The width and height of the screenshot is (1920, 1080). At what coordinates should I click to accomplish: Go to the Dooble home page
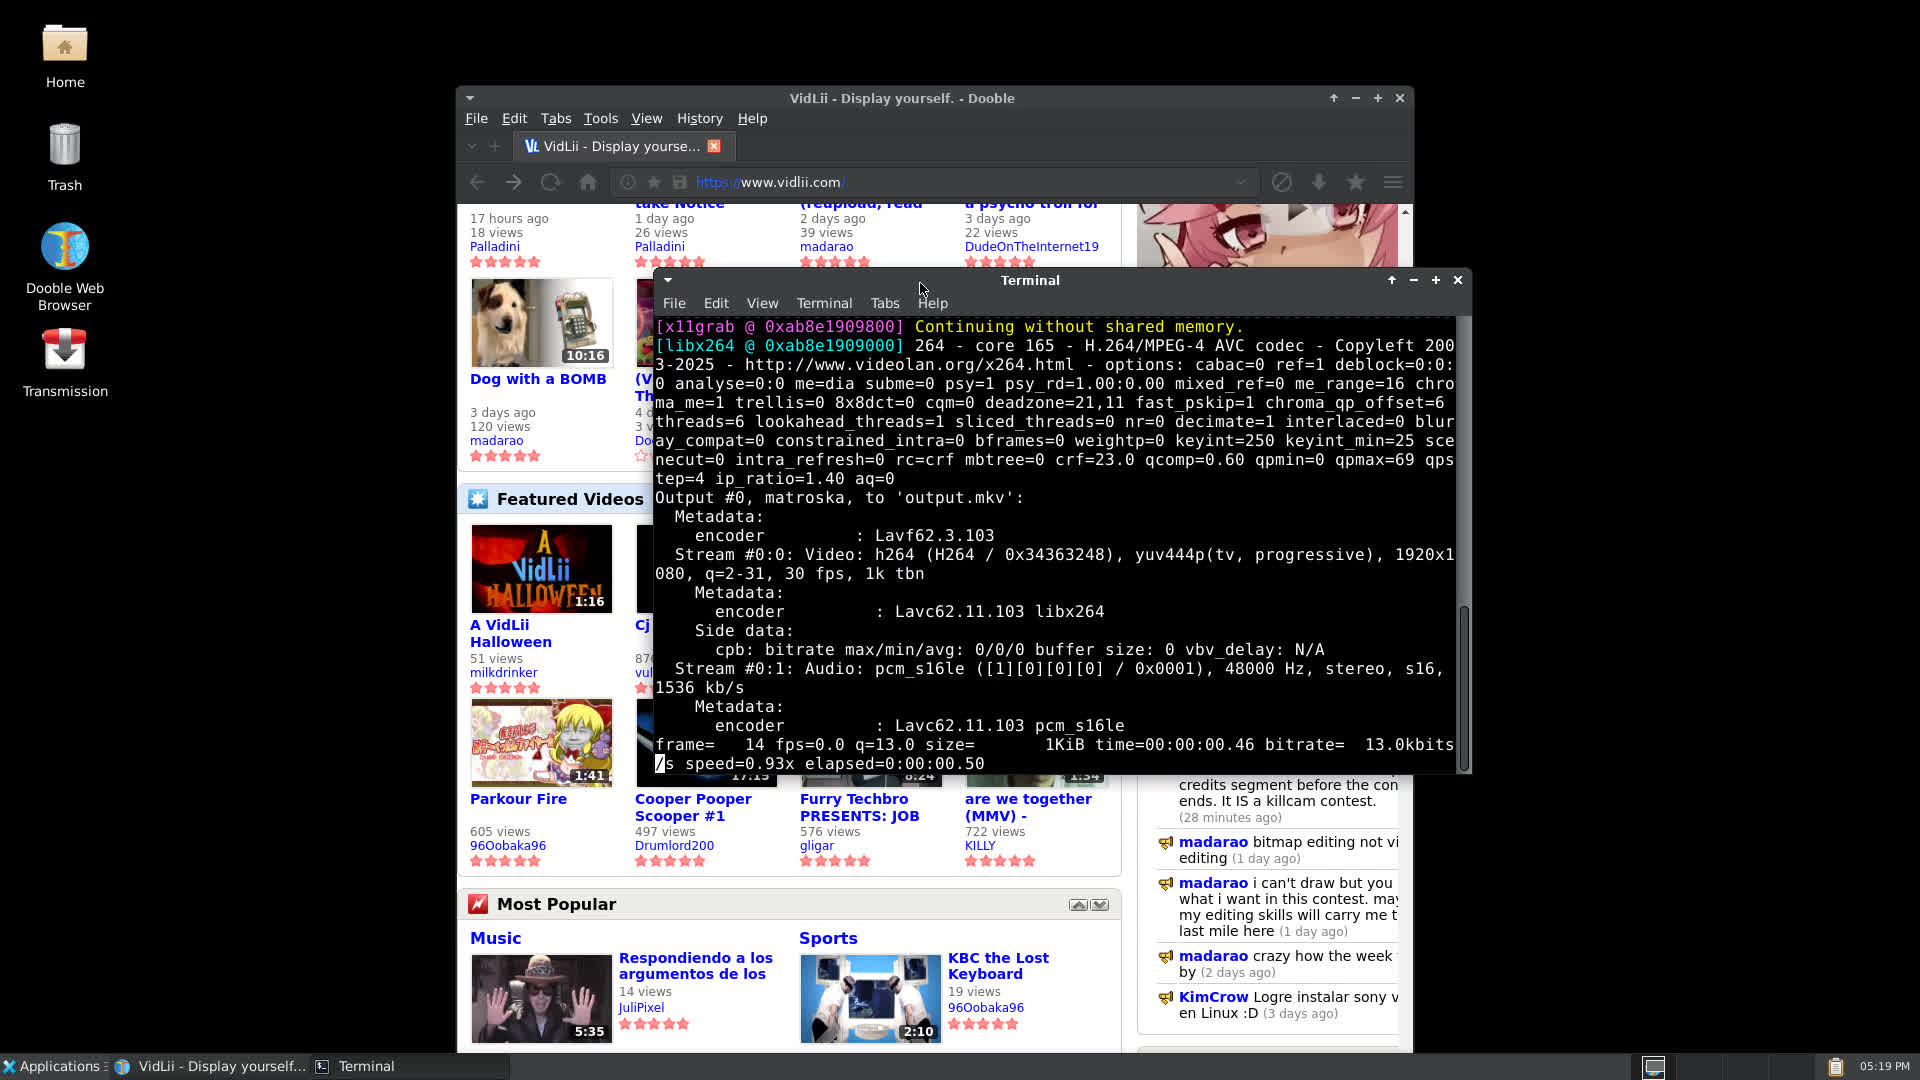pos(588,182)
